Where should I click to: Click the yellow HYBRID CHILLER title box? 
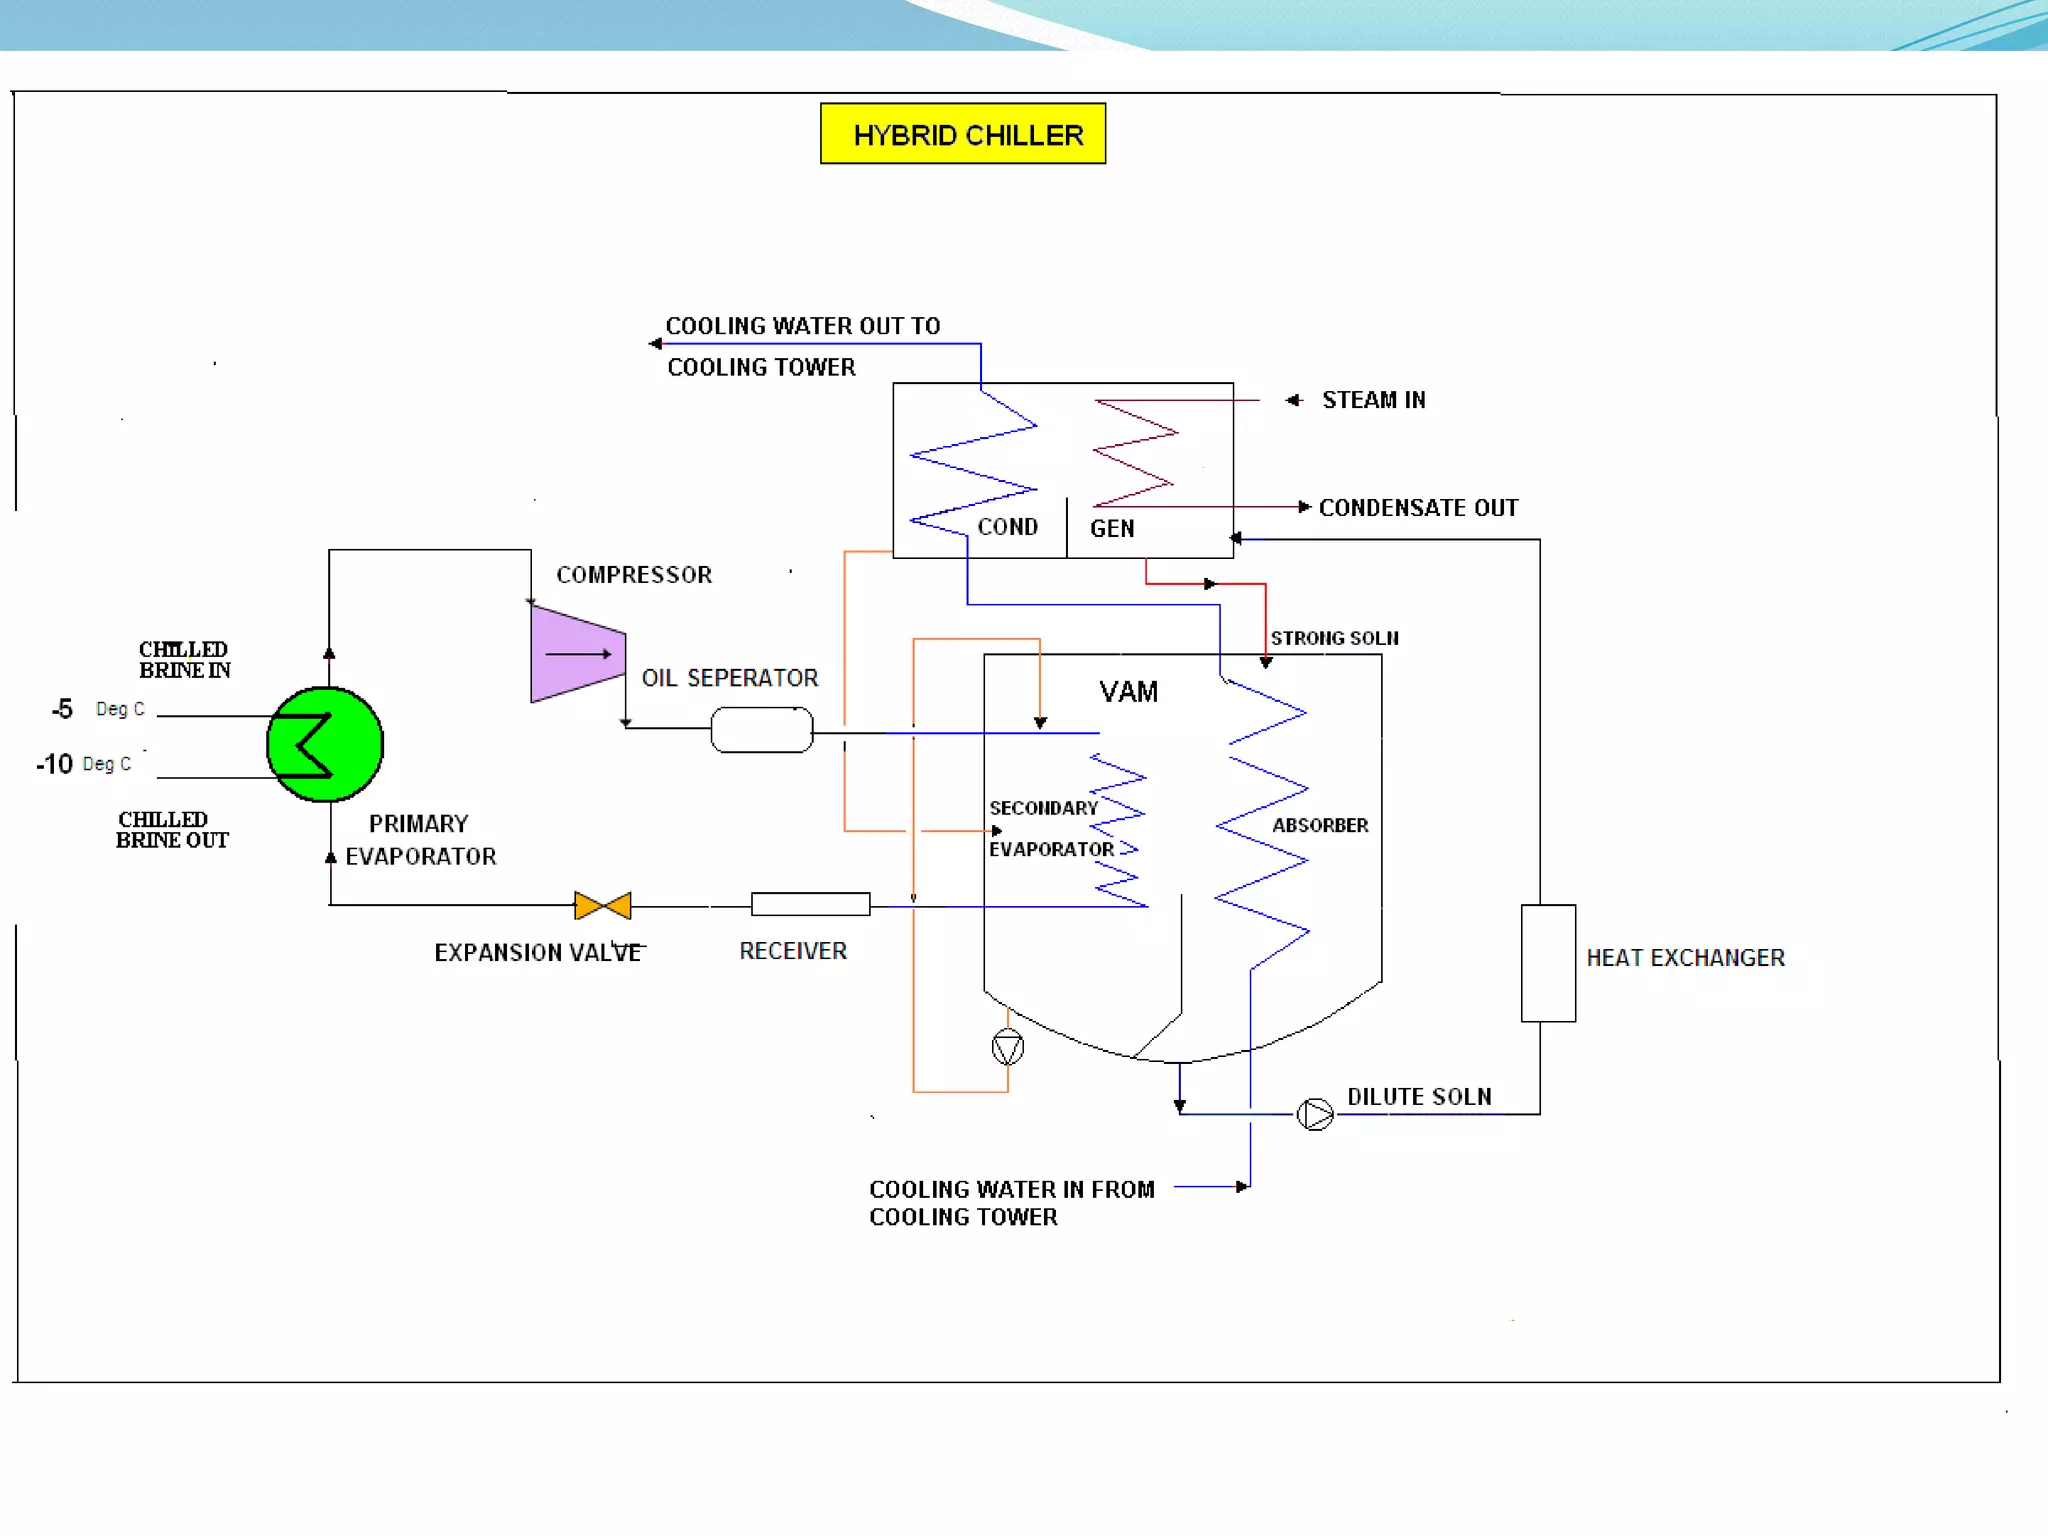click(963, 134)
